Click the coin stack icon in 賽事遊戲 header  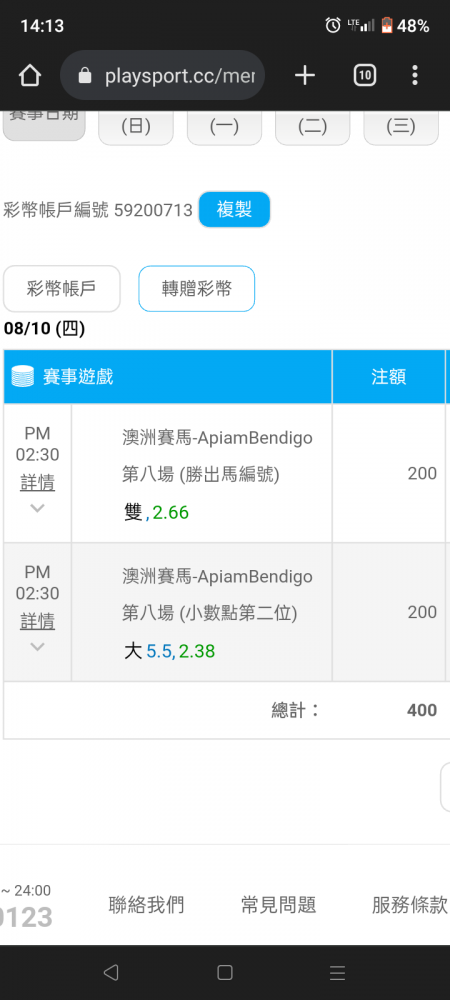pos(23,377)
